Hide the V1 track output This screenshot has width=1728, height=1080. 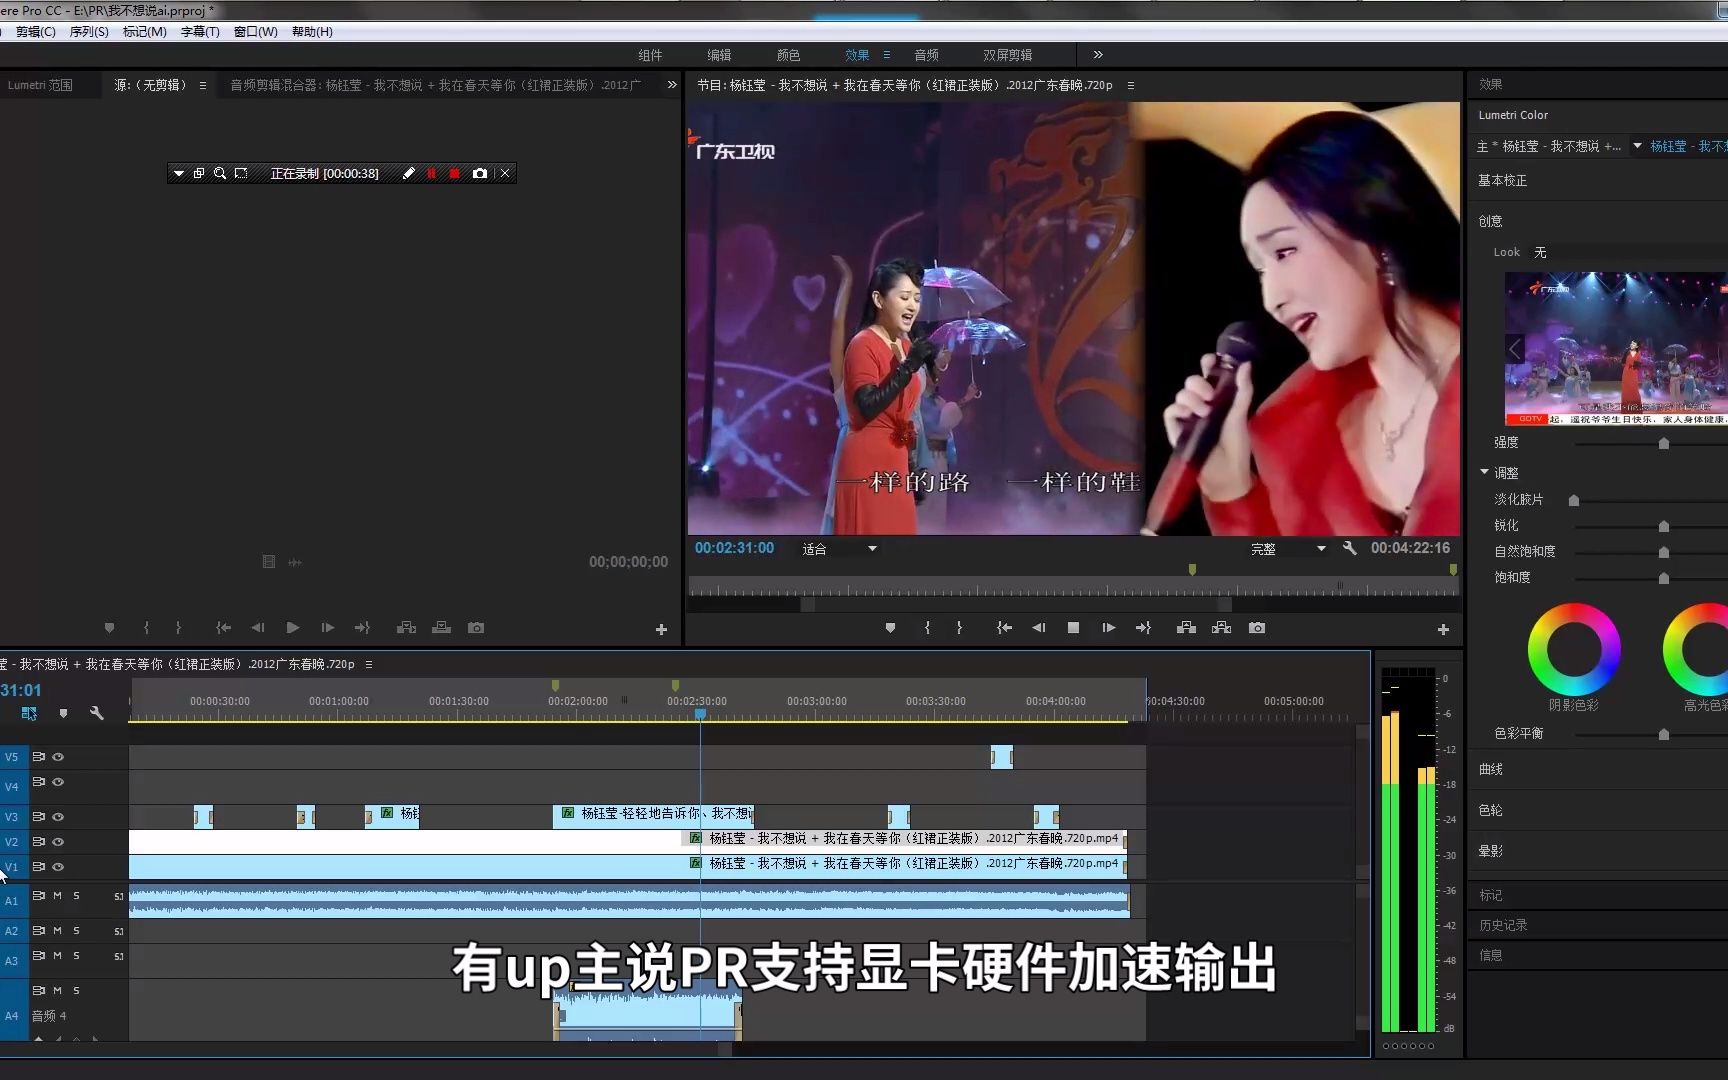click(58, 867)
